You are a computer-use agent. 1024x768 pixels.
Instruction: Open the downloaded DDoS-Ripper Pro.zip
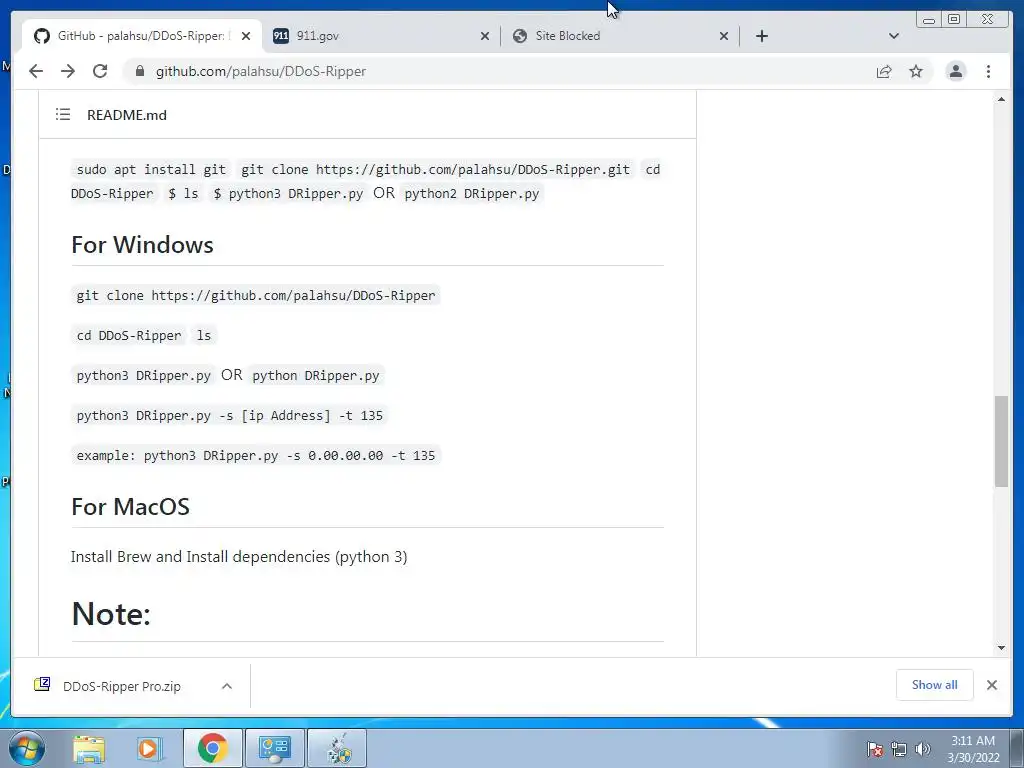point(121,686)
